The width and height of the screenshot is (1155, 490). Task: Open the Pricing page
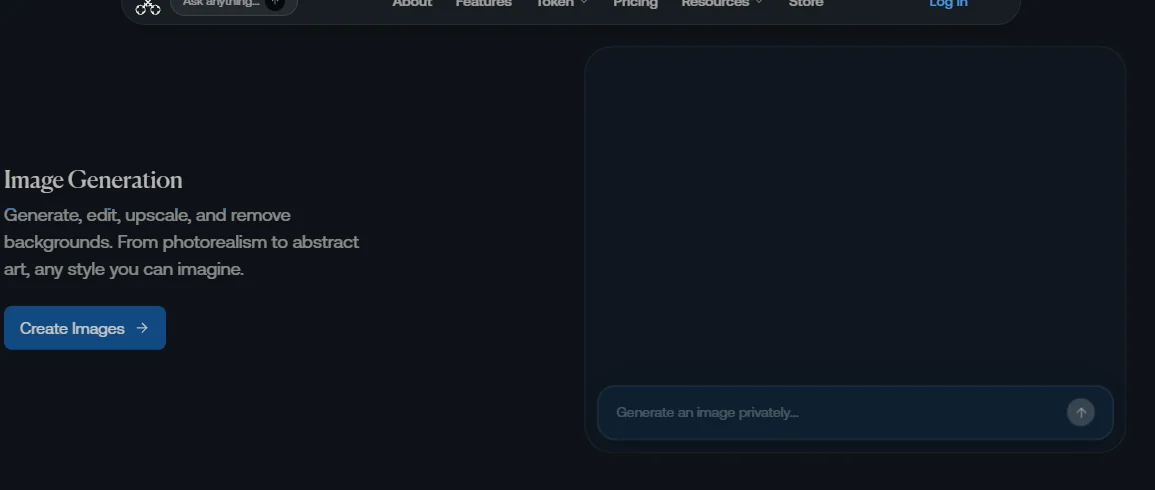click(x=635, y=4)
